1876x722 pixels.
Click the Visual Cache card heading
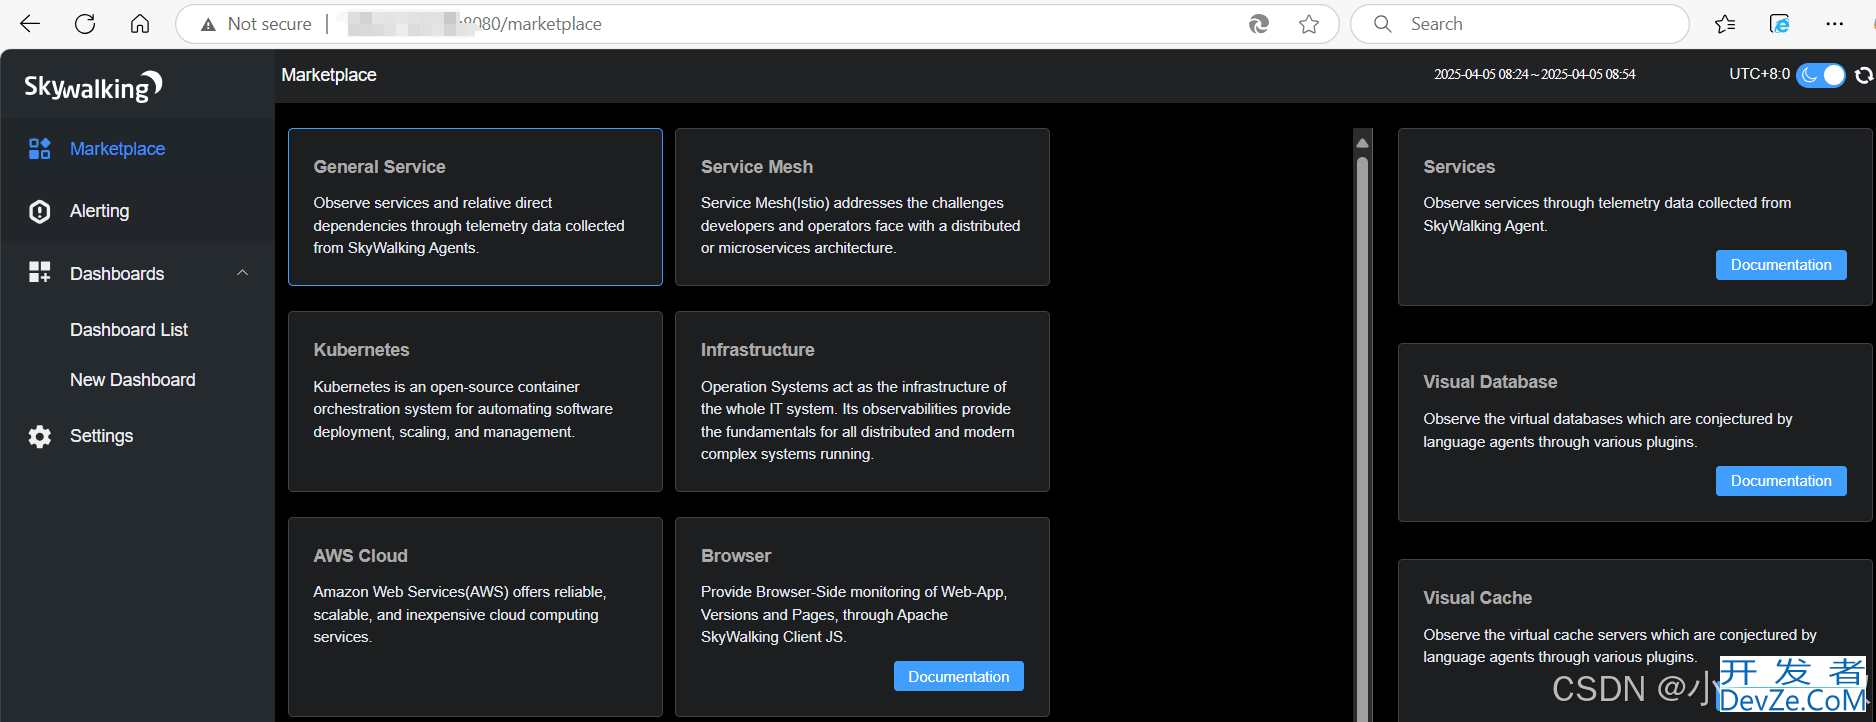[1477, 598]
